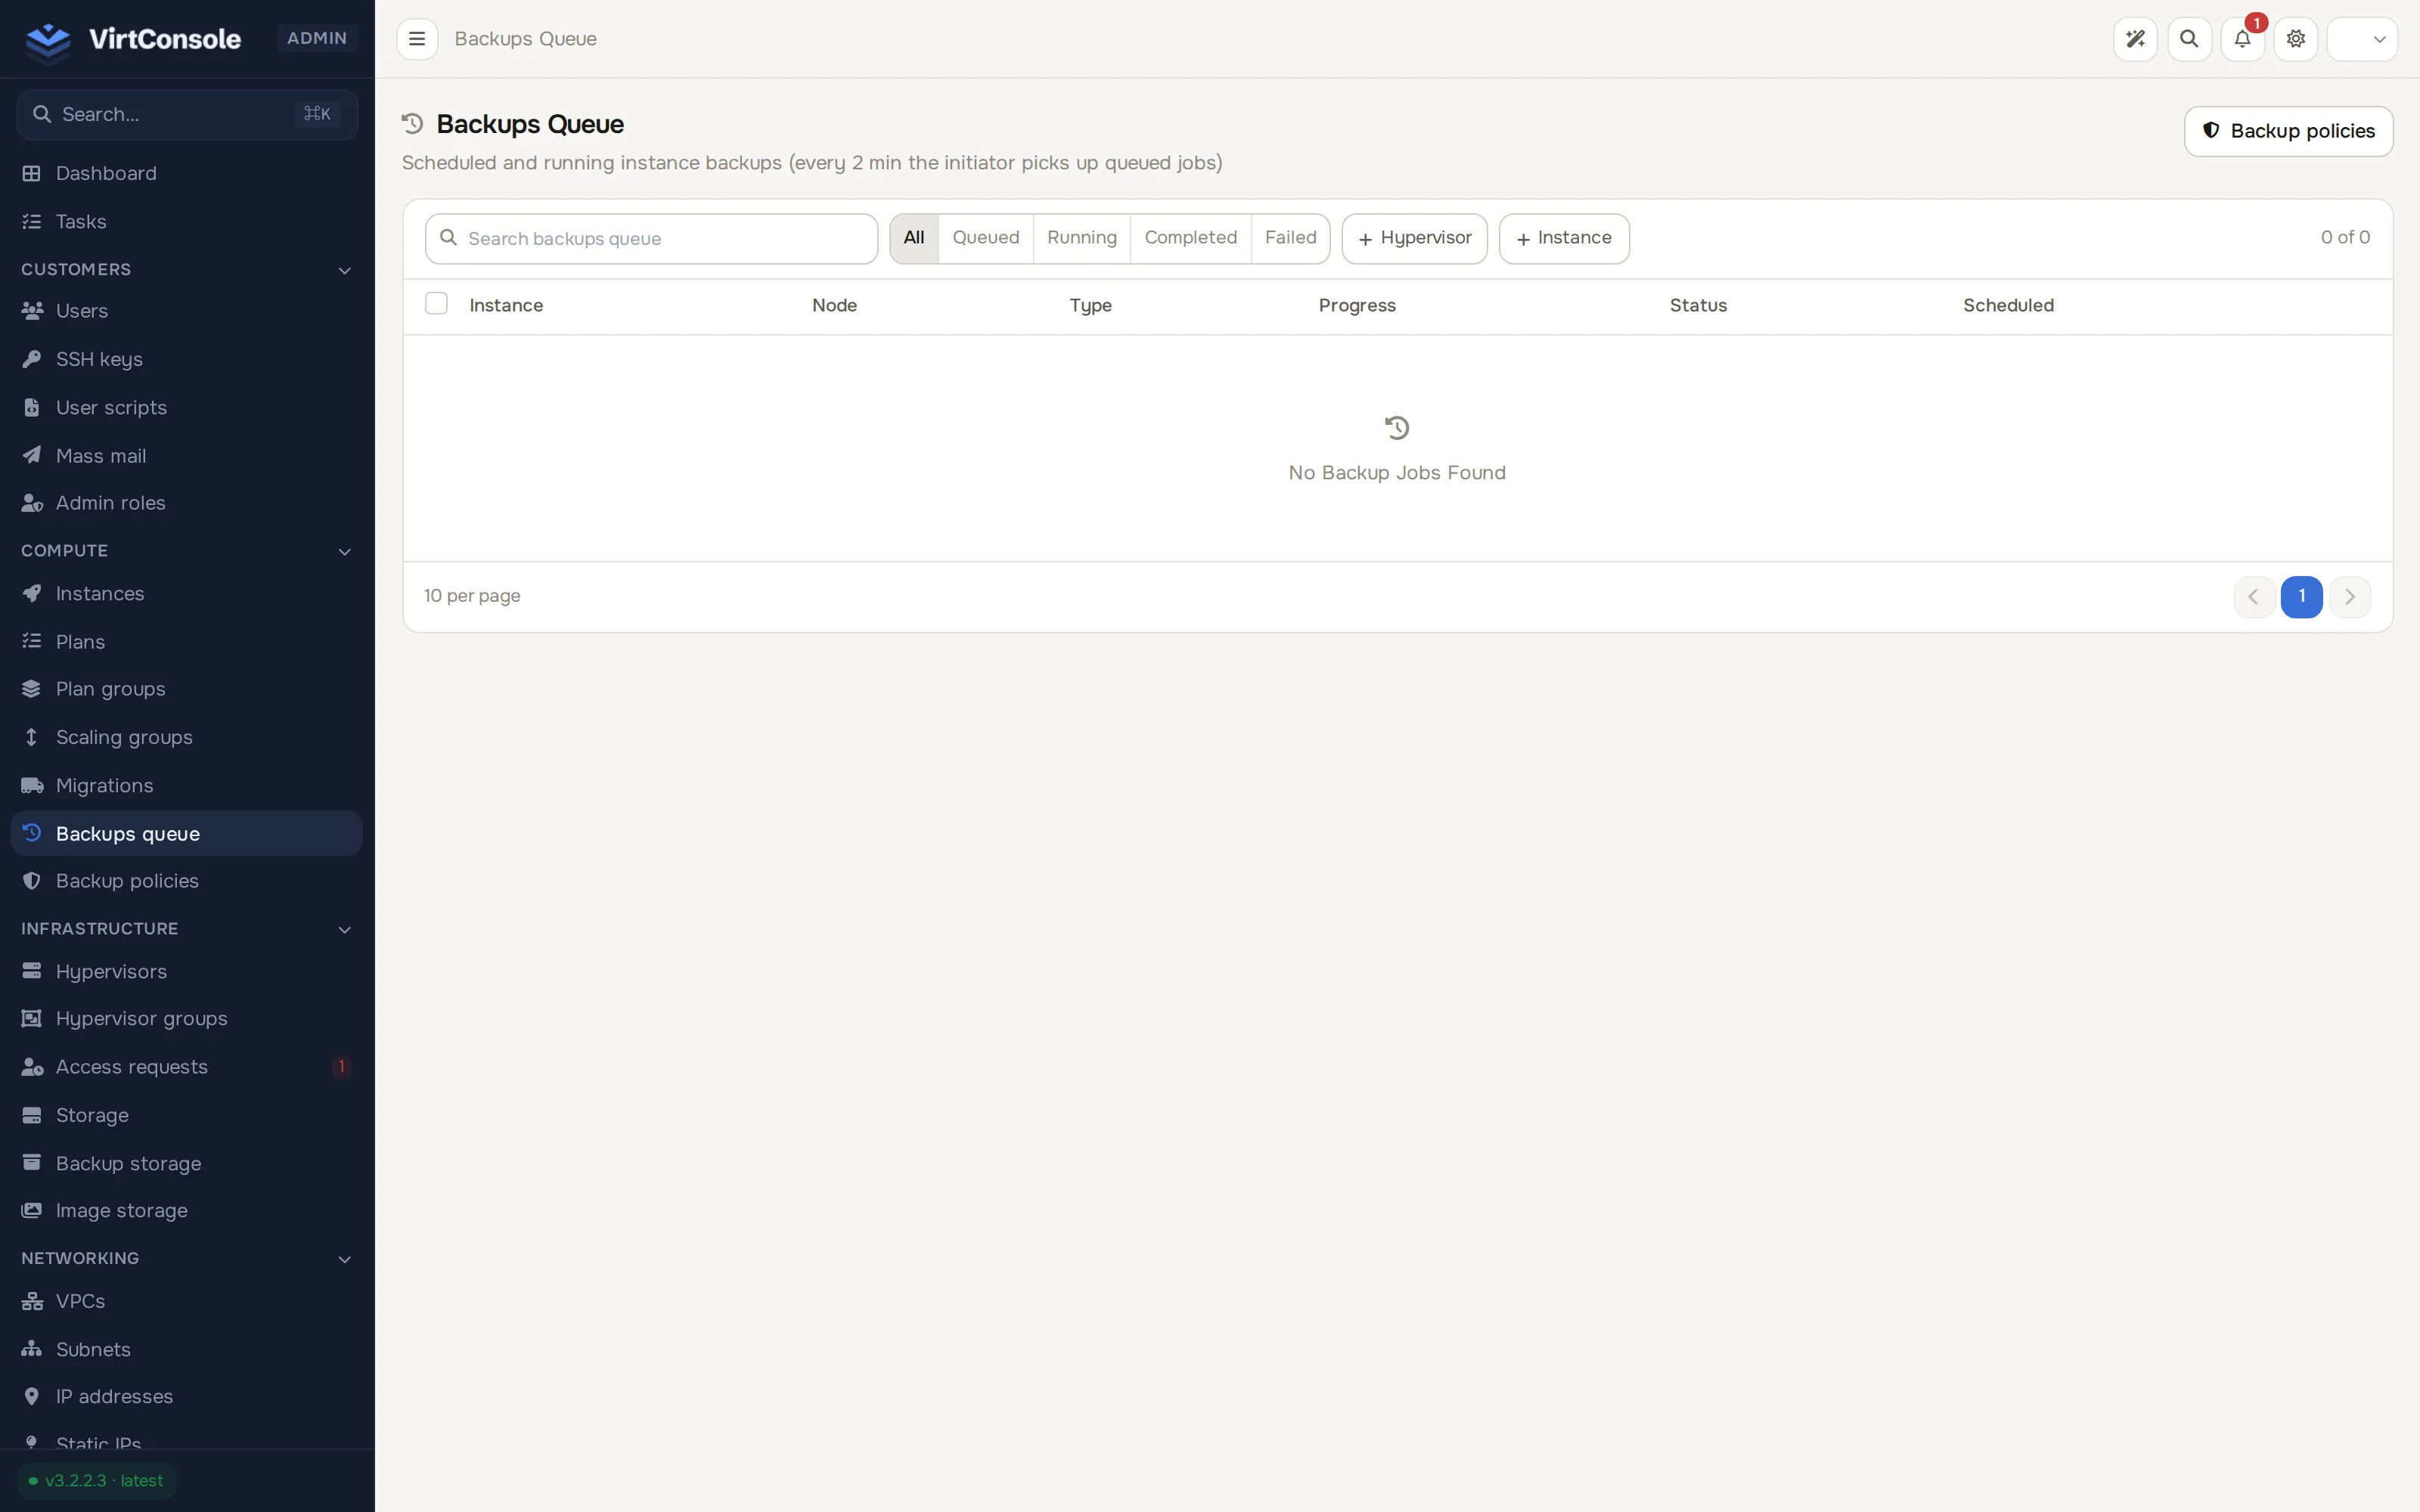Click the Status column header
Viewport: 2420px width, 1512px height.
(x=1698, y=305)
